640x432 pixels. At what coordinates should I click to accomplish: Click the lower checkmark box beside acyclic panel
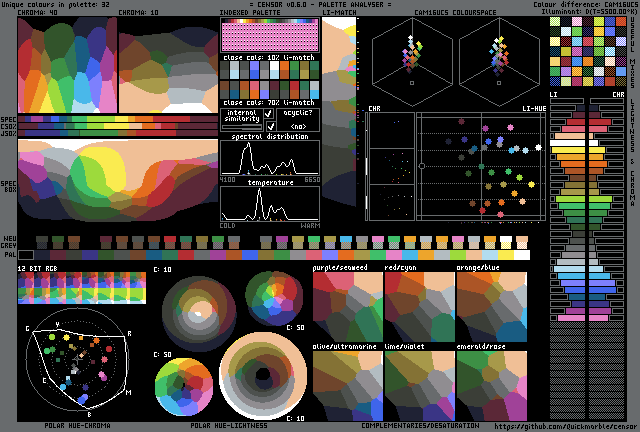click(x=270, y=126)
